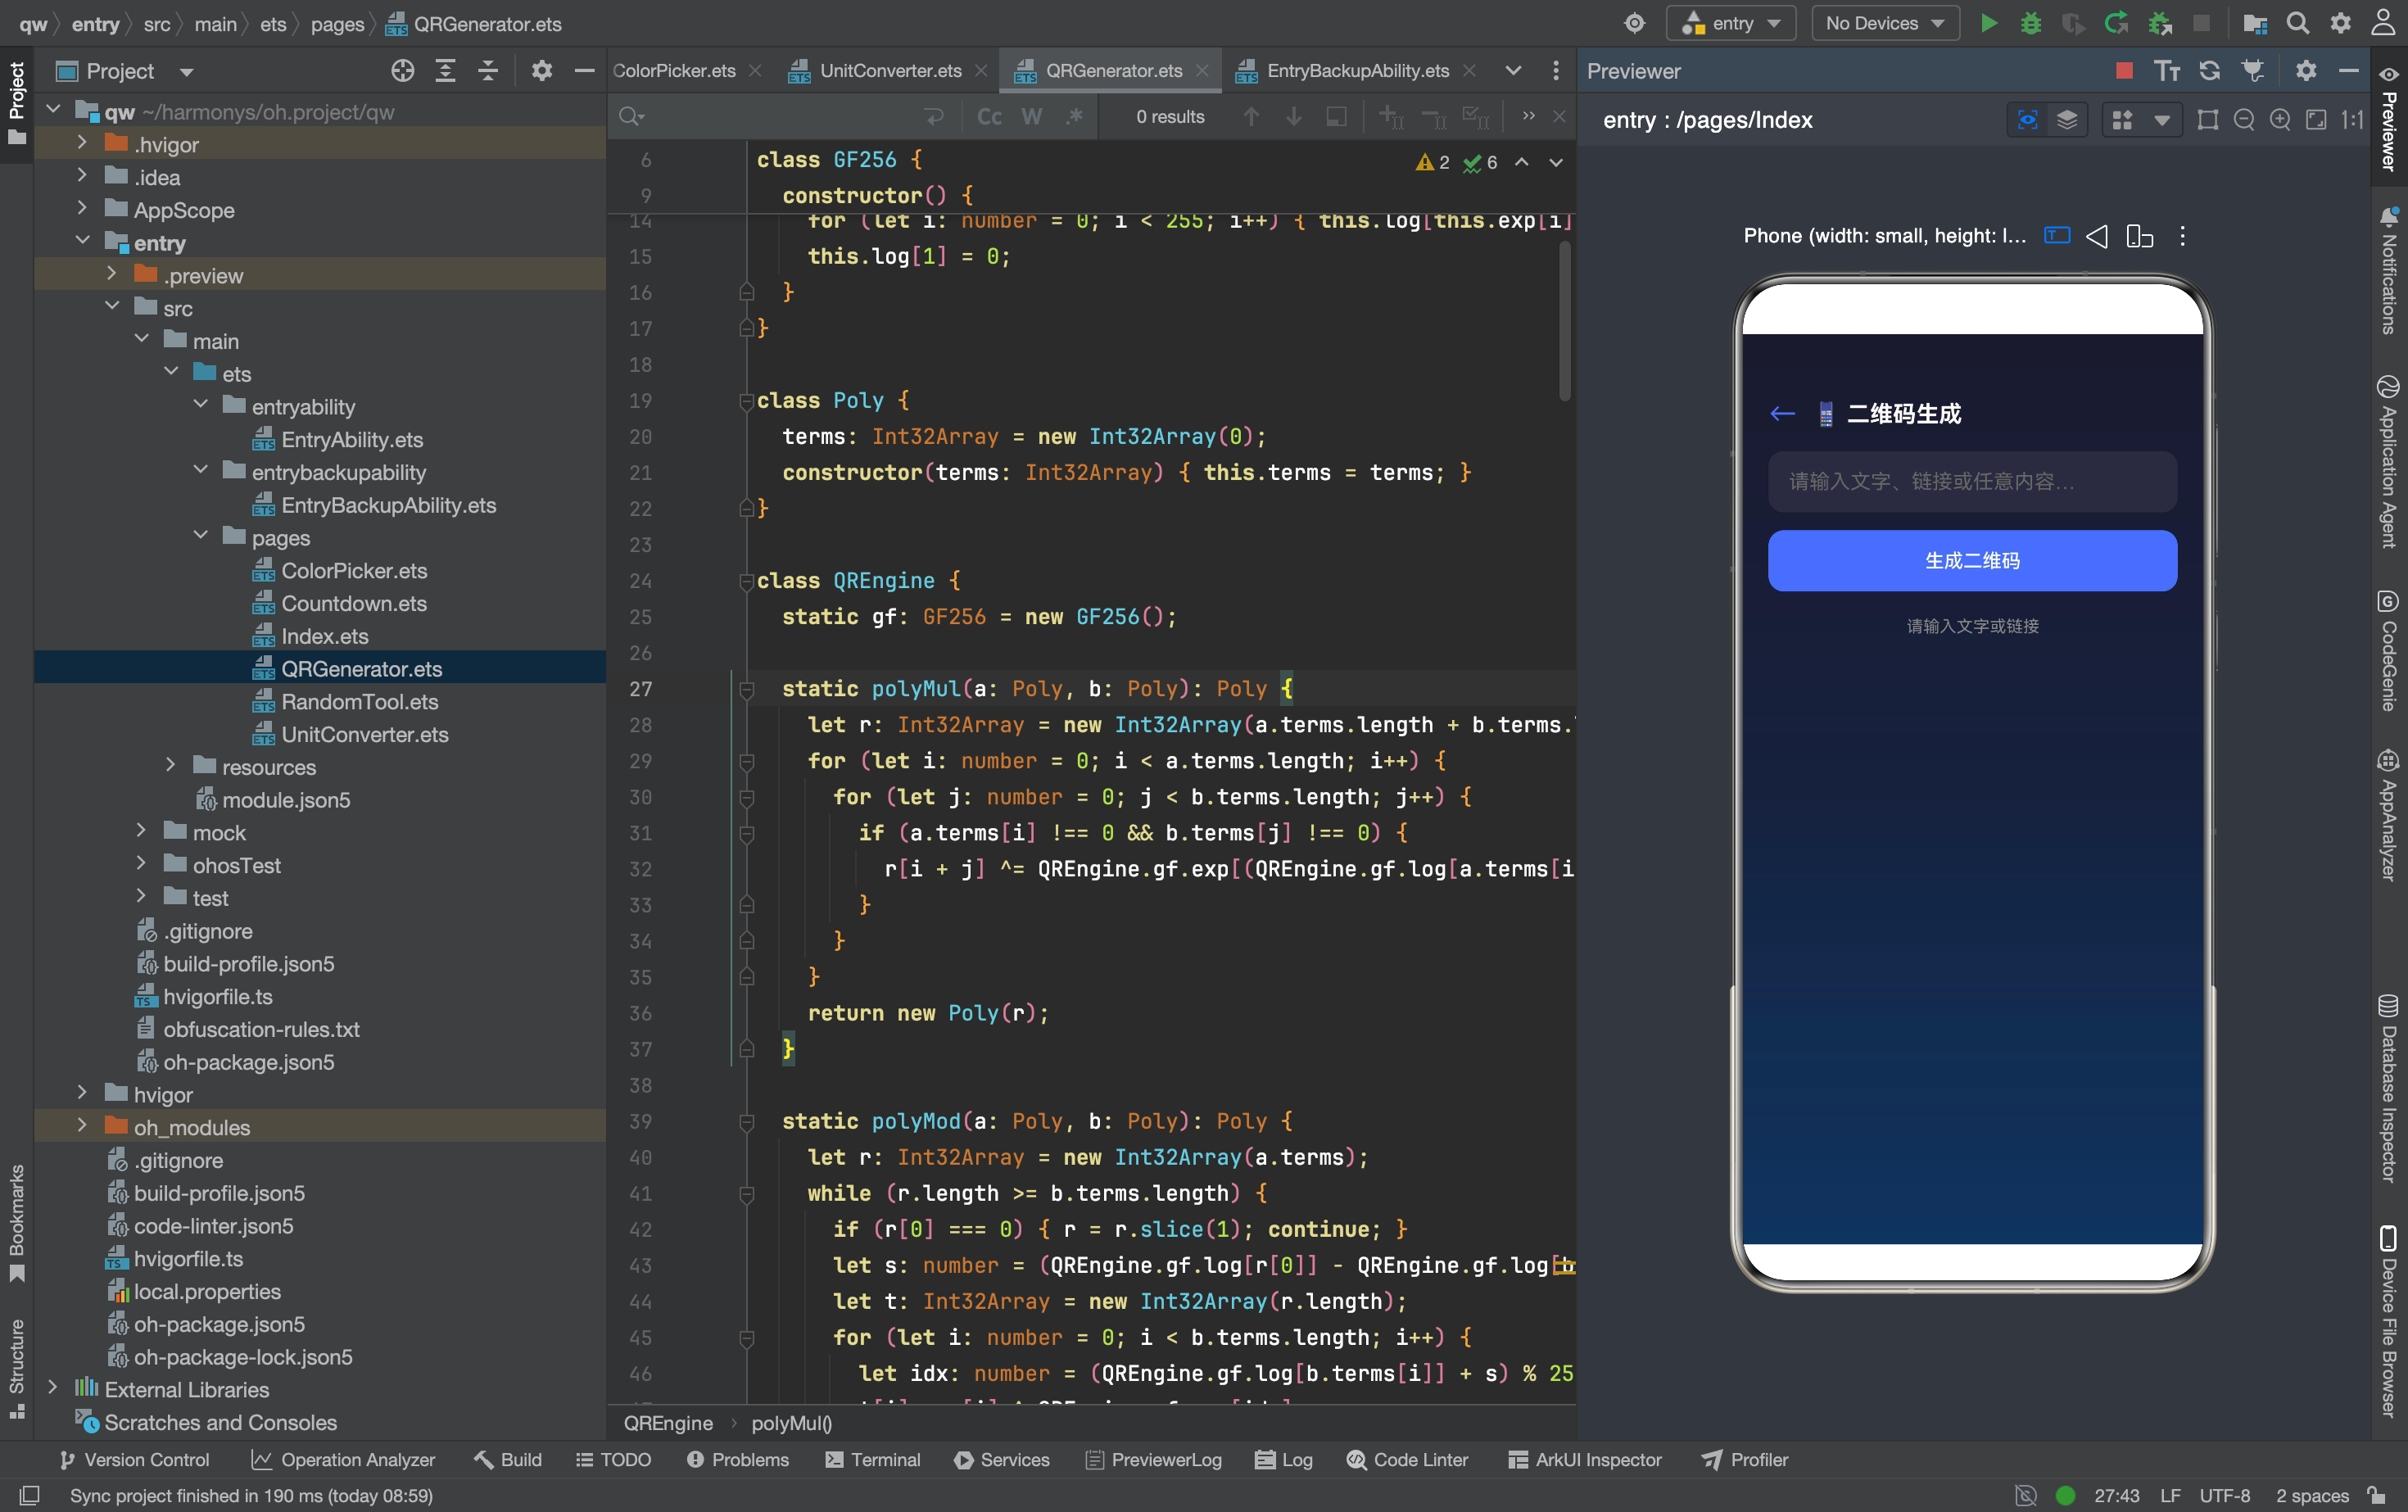2408x1512 pixels.
Task: Open IDE settings gear in top toolbar
Action: (2341, 23)
